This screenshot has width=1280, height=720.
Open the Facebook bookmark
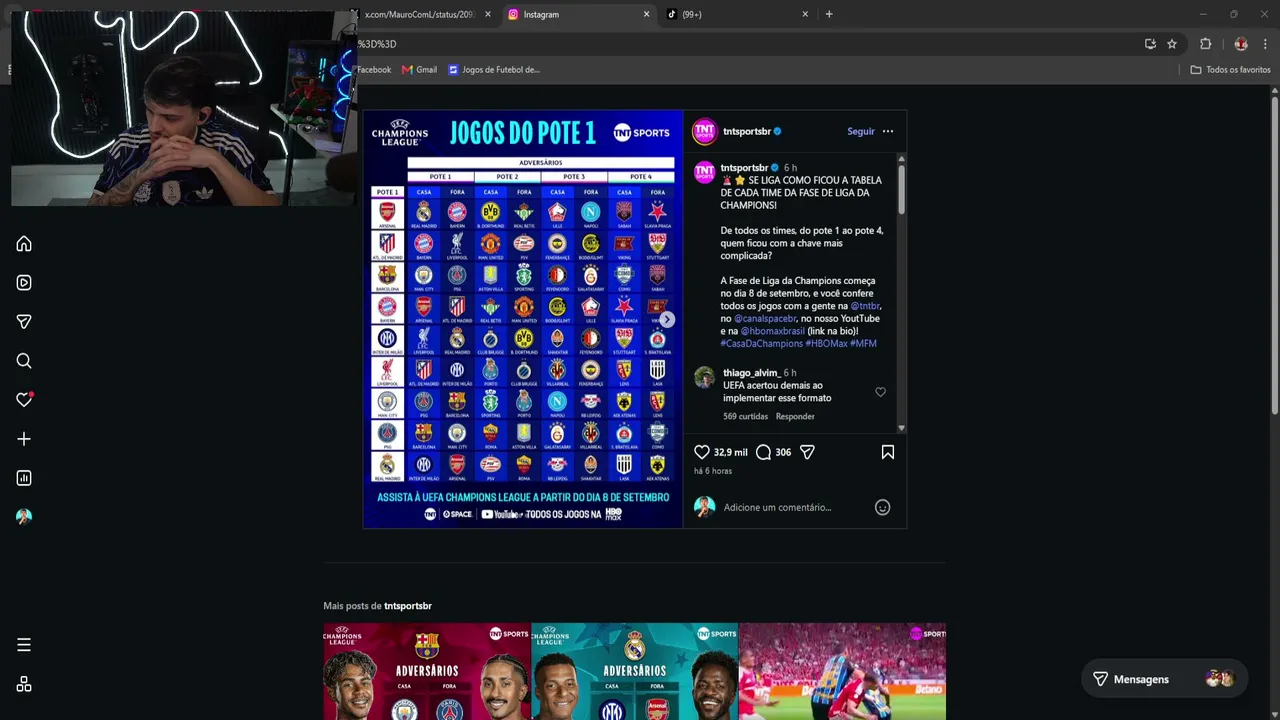(x=374, y=70)
